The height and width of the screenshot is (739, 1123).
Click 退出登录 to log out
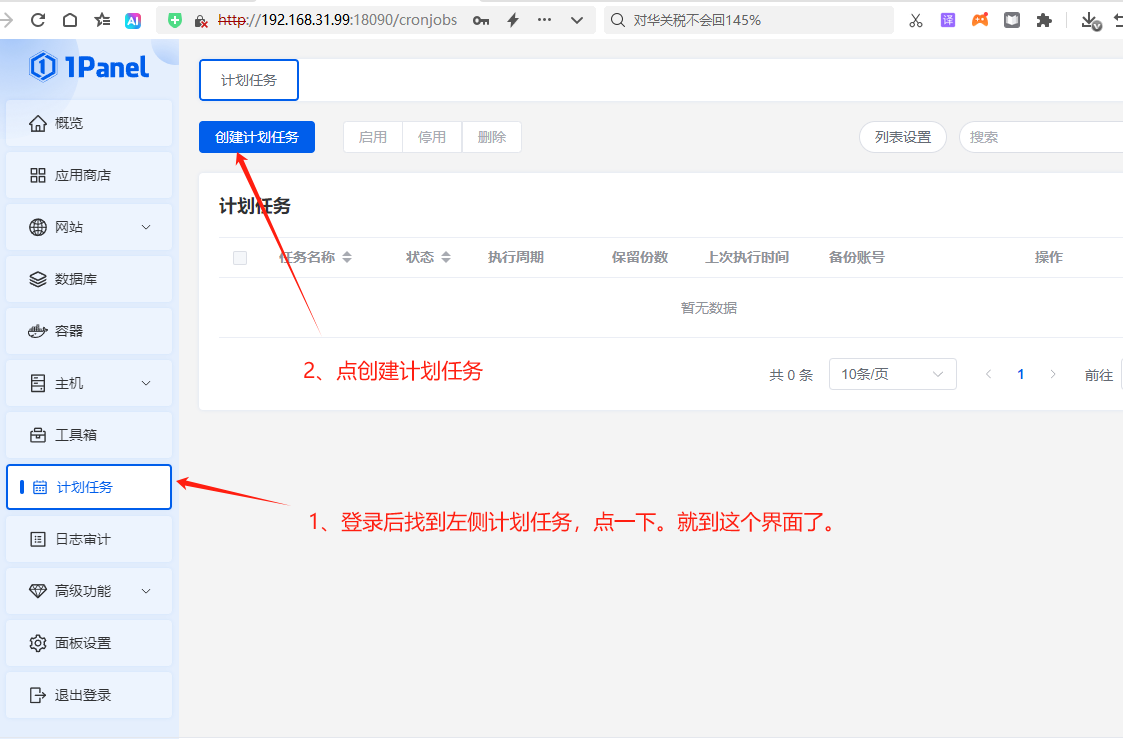click(89, 695)
